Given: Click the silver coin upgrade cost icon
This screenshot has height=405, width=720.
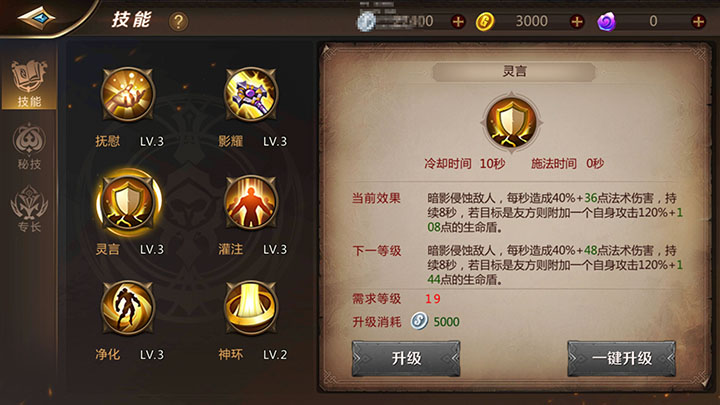Looking at the screenshot, I should (419, 321).
